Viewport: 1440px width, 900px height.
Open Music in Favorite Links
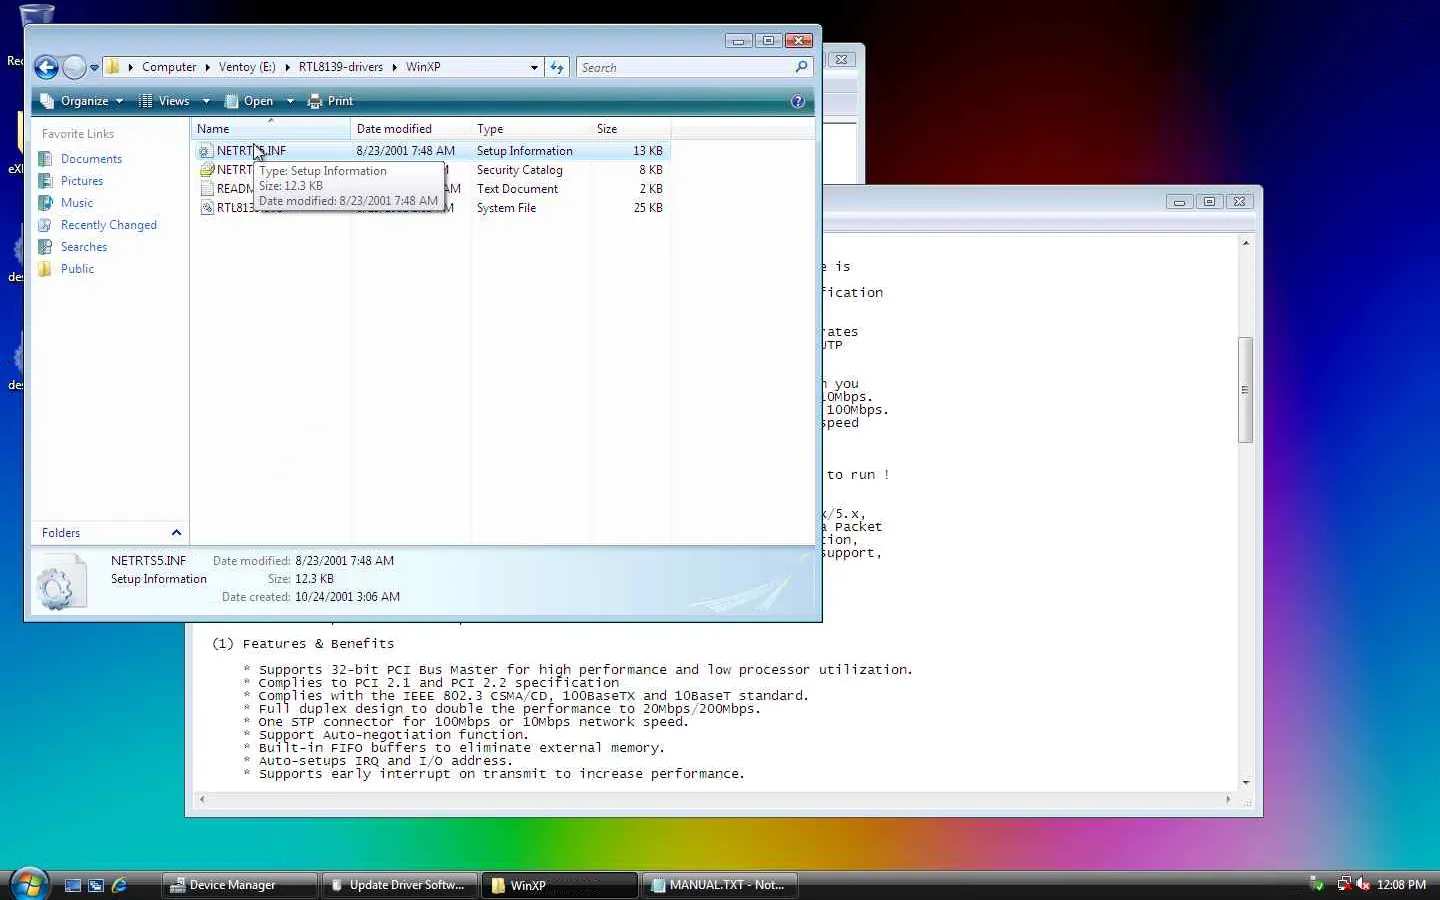coord(77,203)
